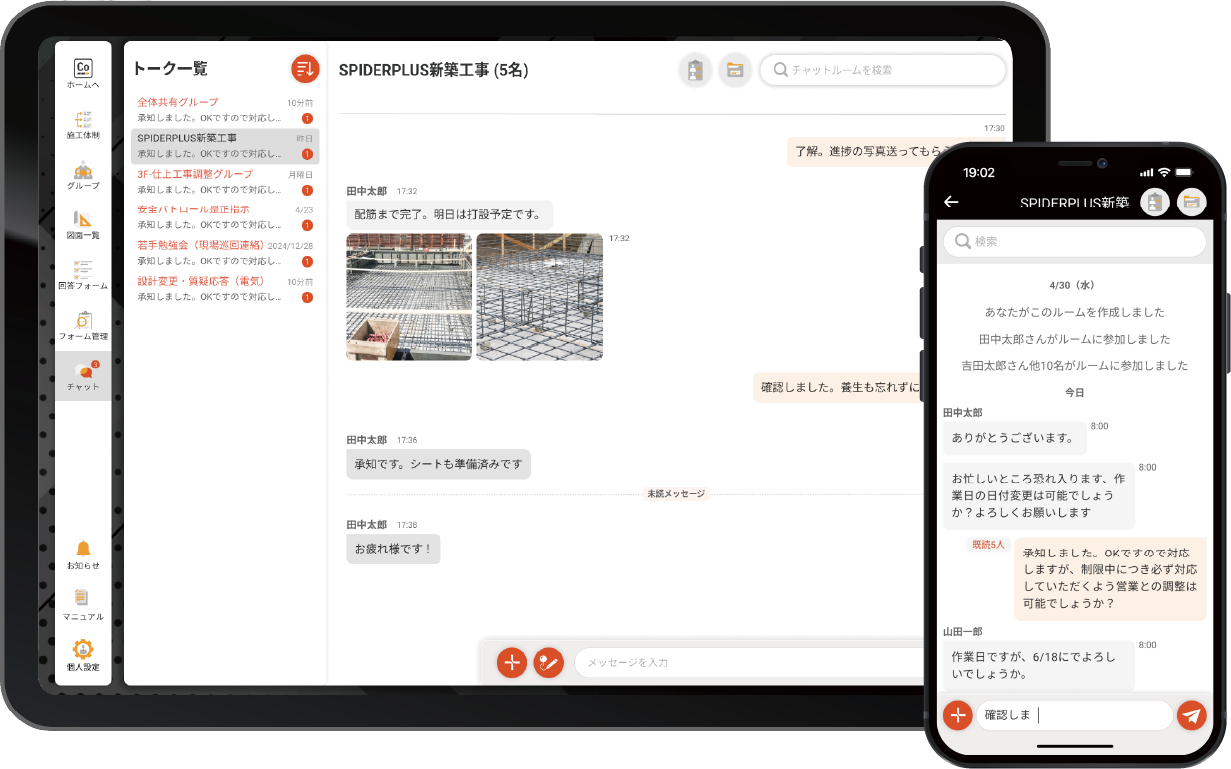Viewport: 1231px width, 769px height.
Task: Tap the phone message field containing 確認しま
Action: click(1074, 715)
